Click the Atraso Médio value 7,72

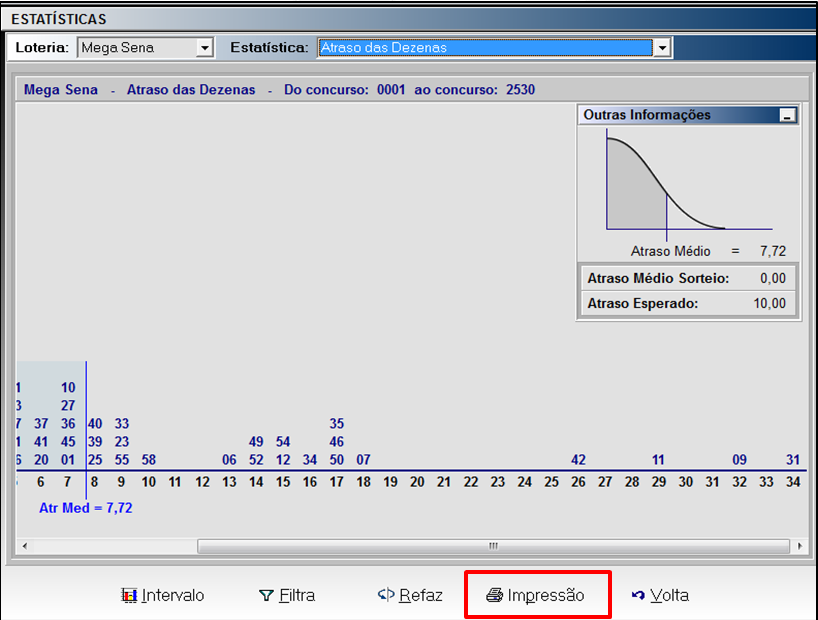pos(773,251)
